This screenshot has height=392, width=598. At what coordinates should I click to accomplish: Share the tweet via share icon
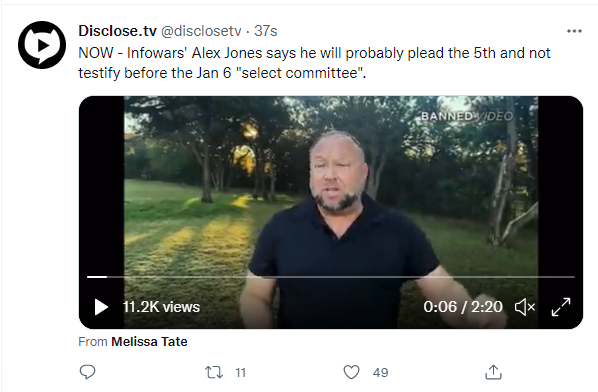point(493,372)
